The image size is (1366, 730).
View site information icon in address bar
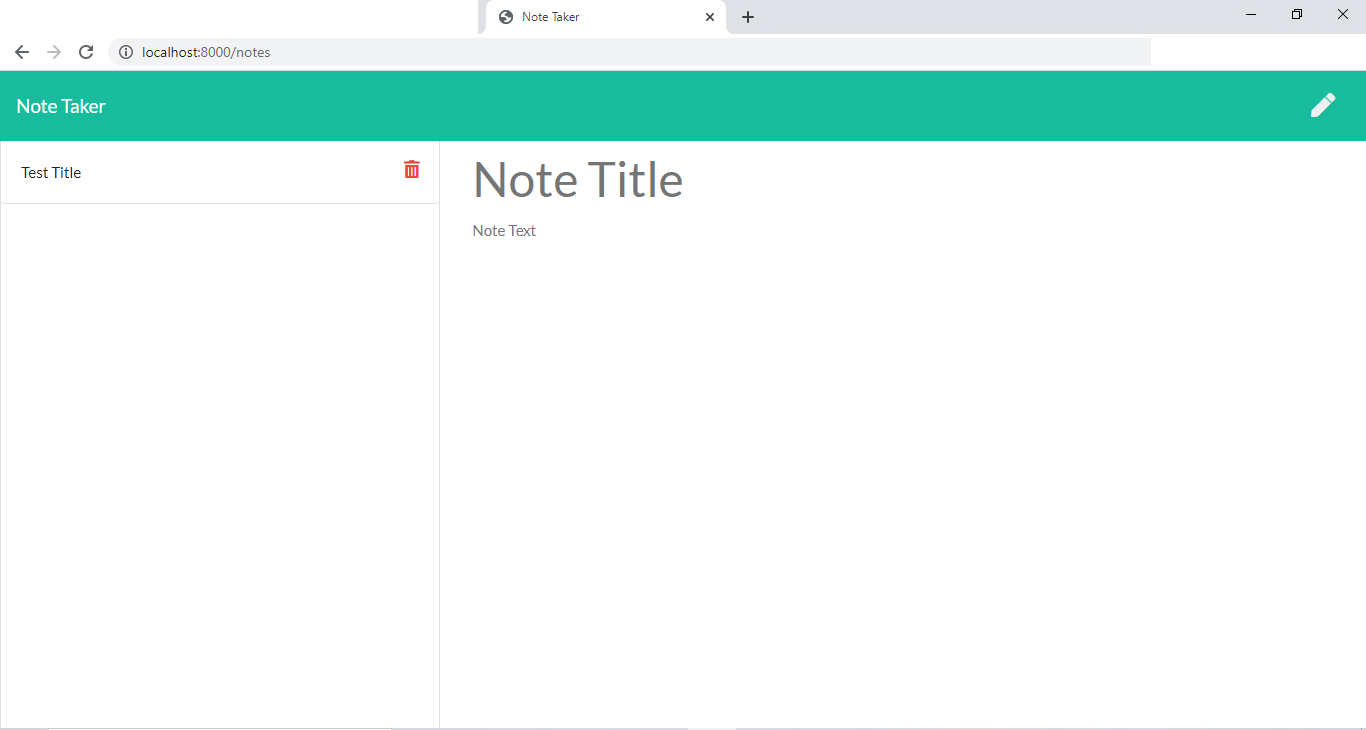[x=126, y=52]
